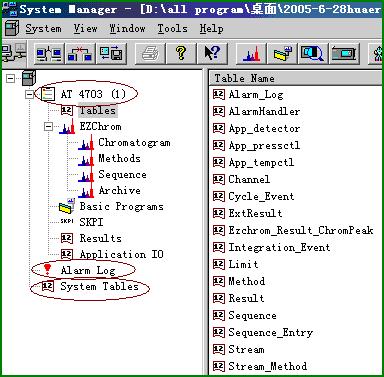Click the red alarm icon beside Alarm Log
Image resolution: width=384 pixels, height=377 pixels.
click(x=48, y=270)
